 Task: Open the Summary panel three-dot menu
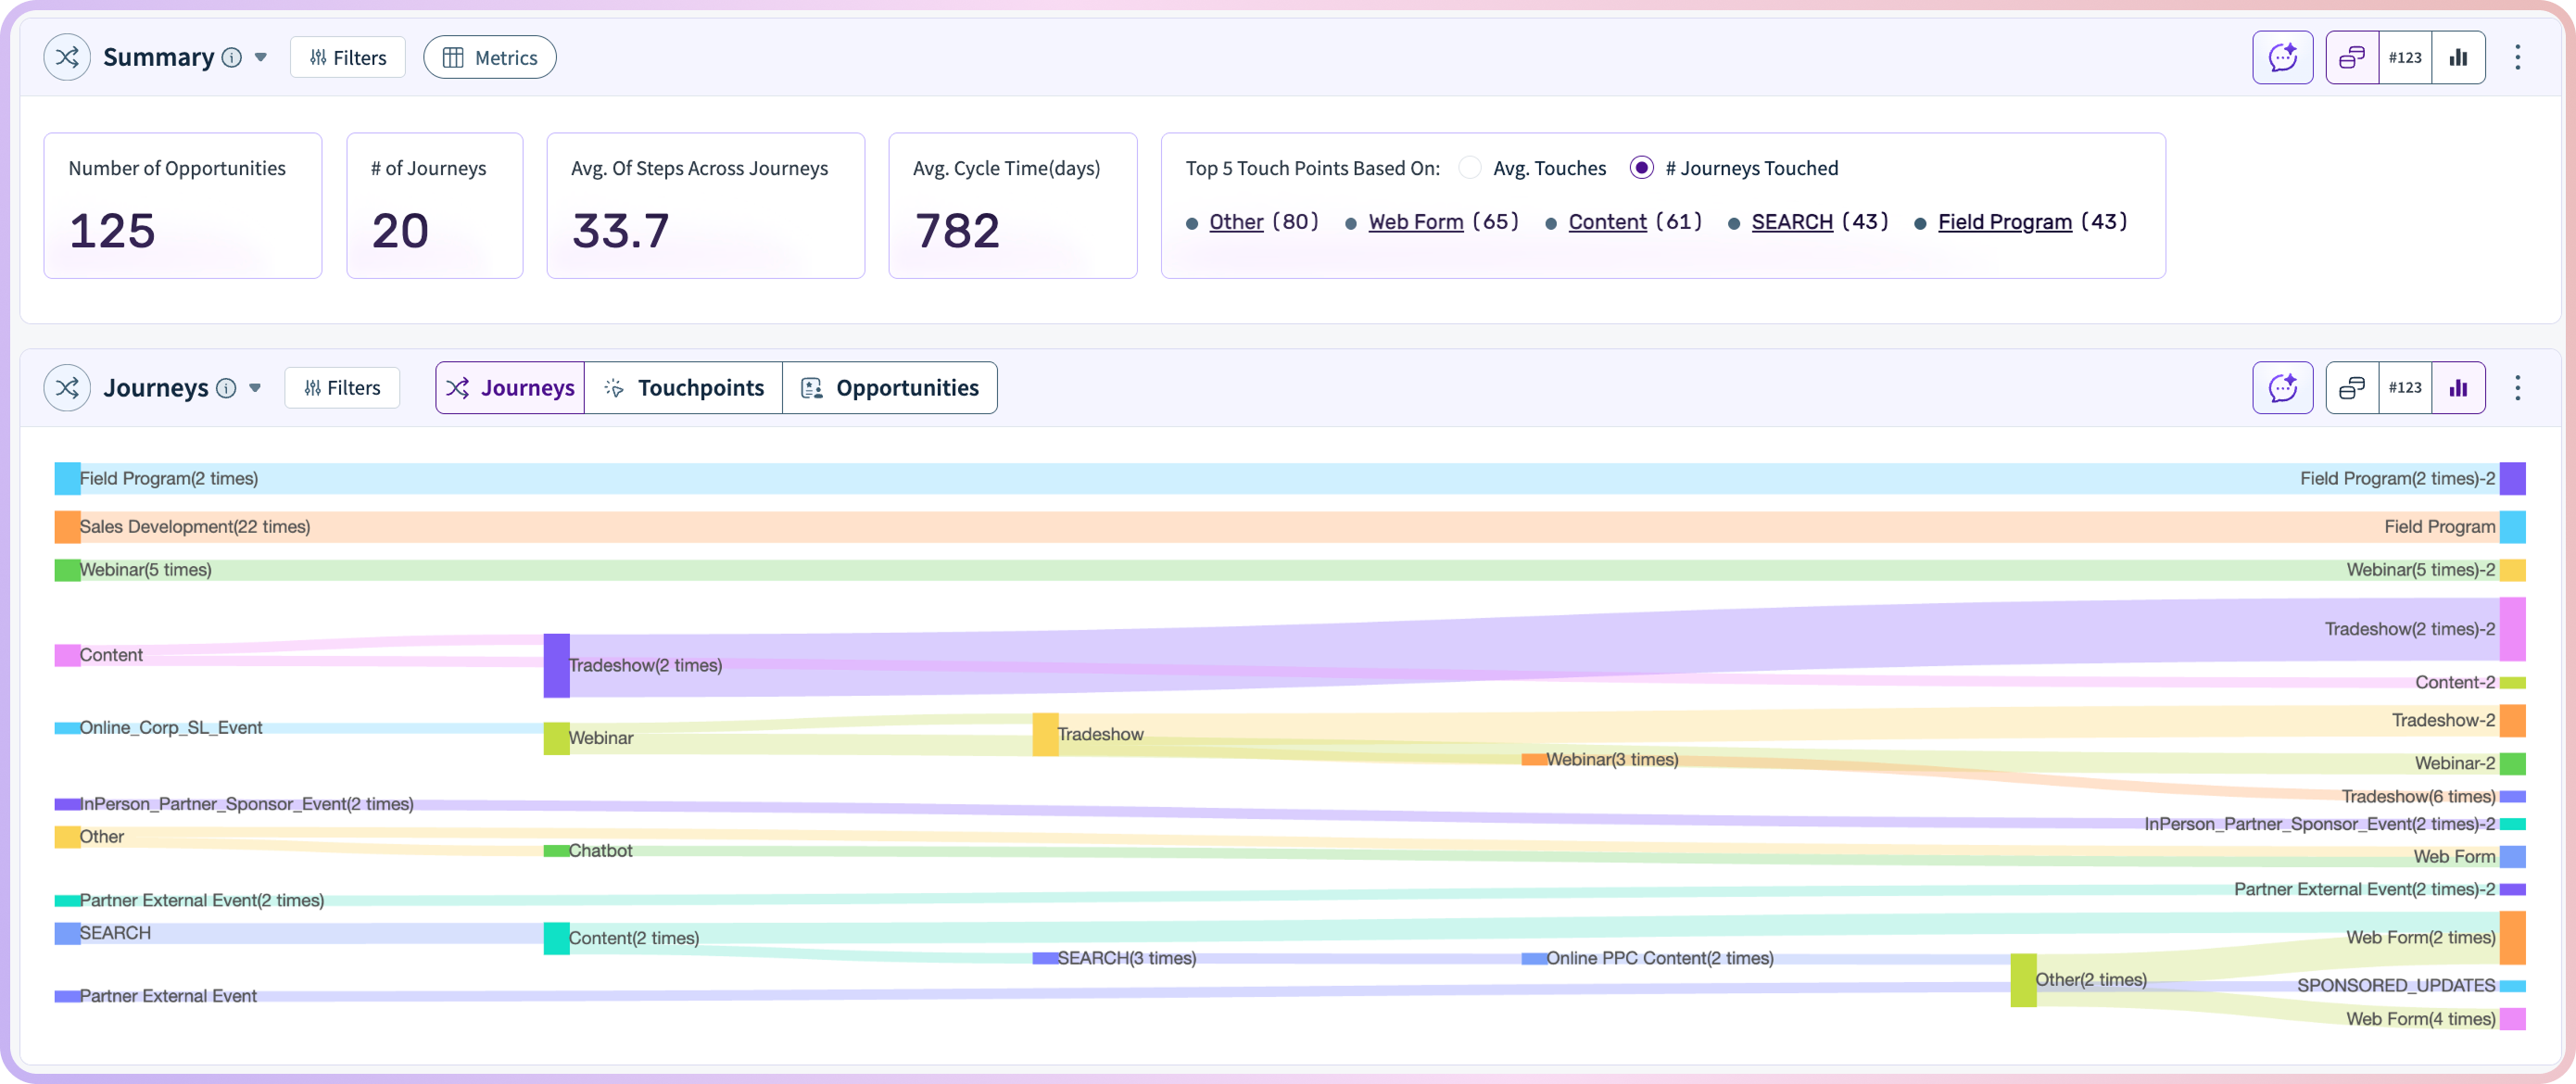tap(2517, 58)
